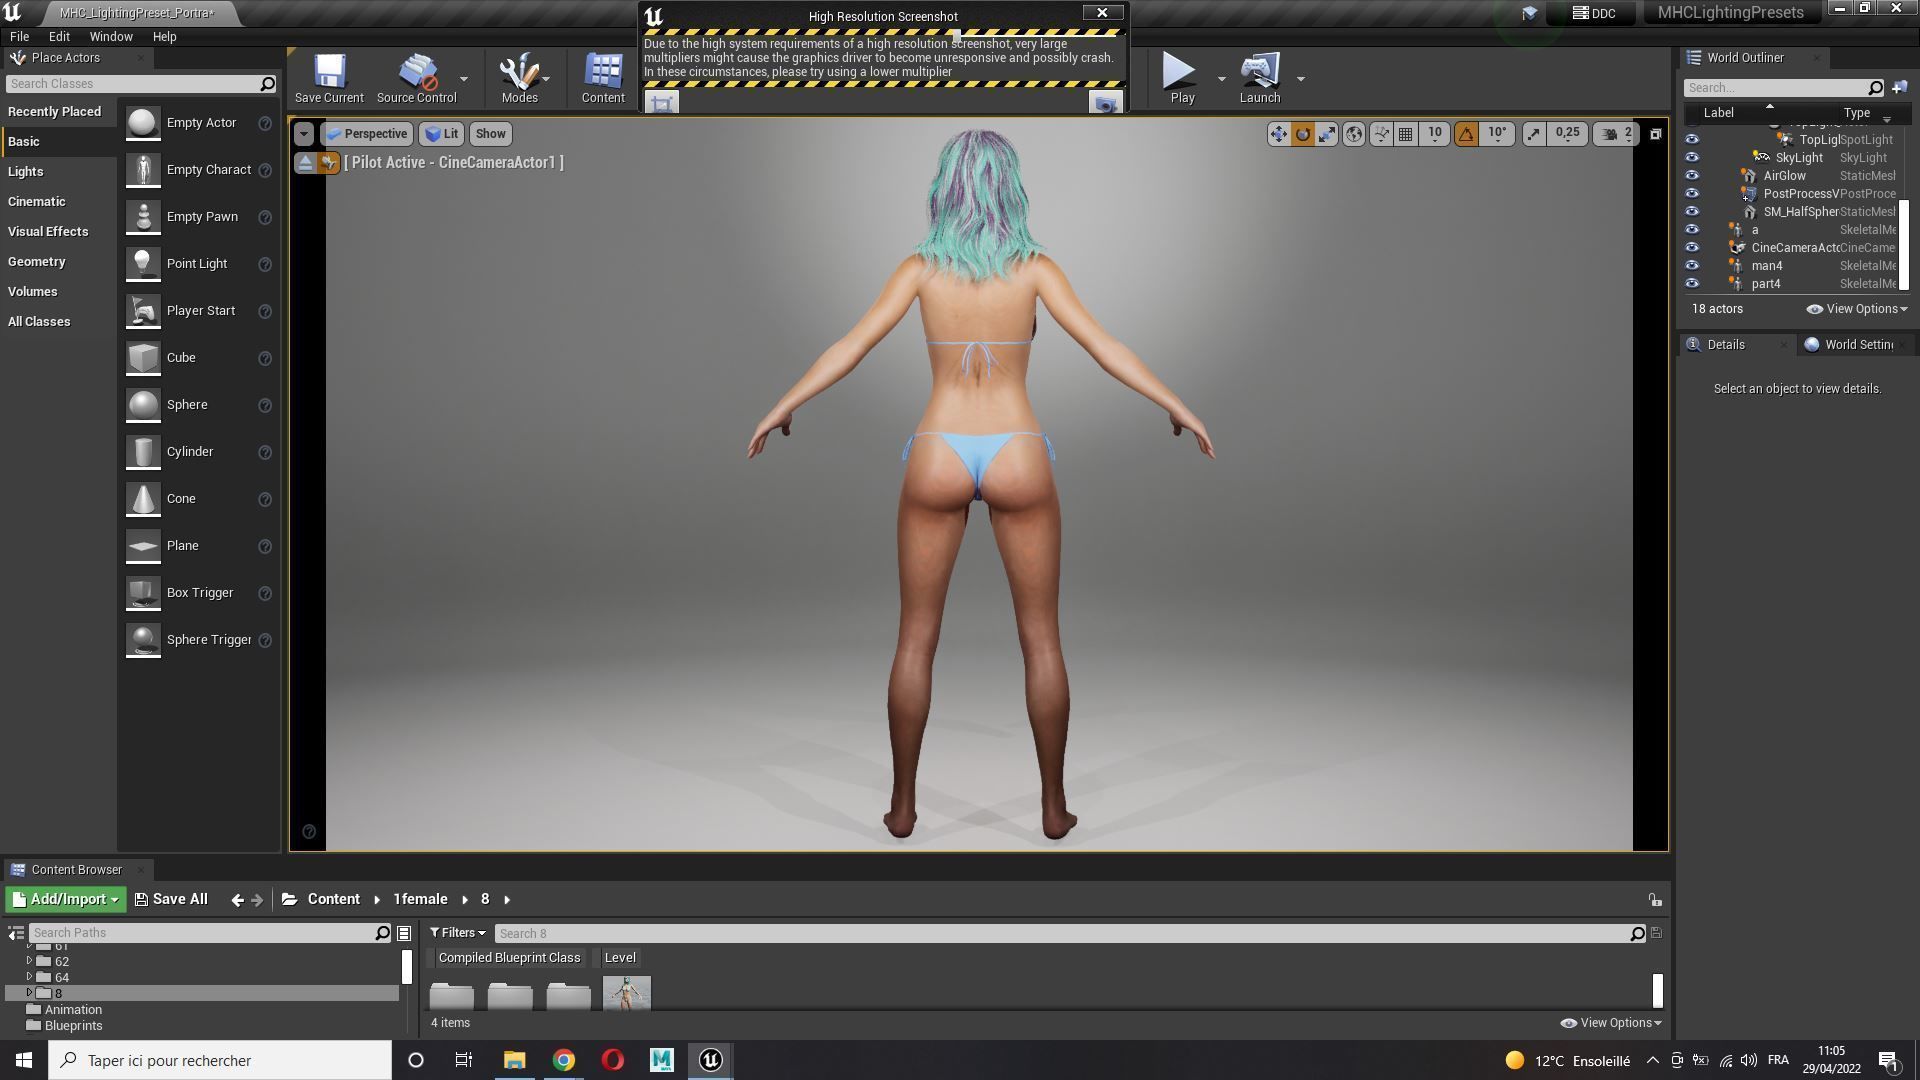Toggle visibility of man4 actor
Screen dimensions: 1920x1080
1692,266
